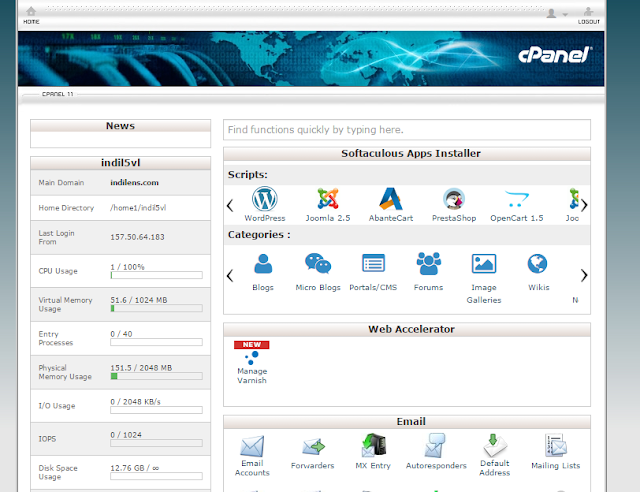Open MX Entry settings
The height and width of the screenshot is (492, 640).
373,452
